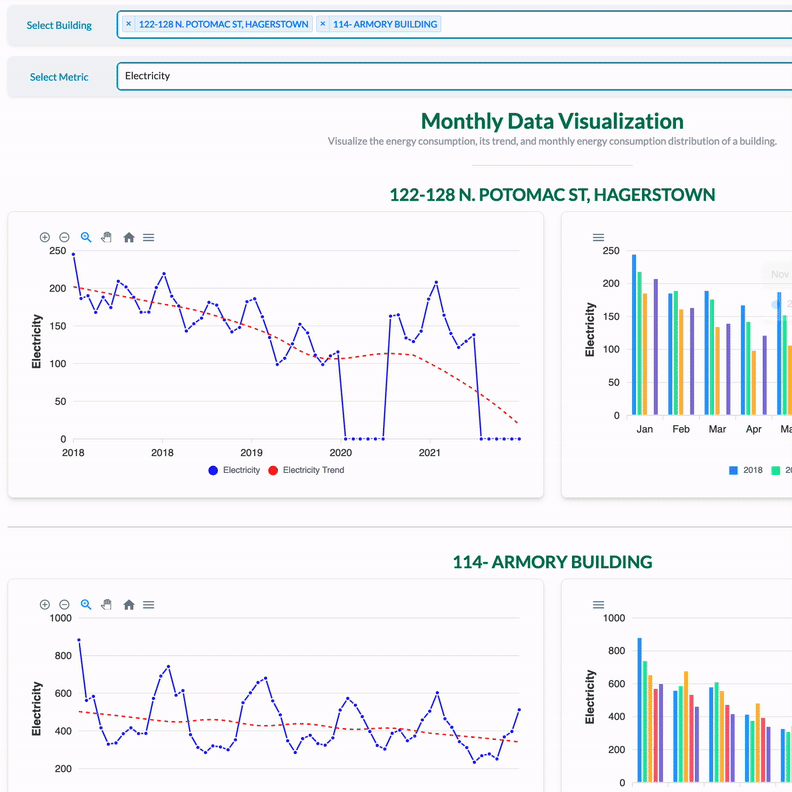Reset zoom with home icon on Potomac chart

129,237
